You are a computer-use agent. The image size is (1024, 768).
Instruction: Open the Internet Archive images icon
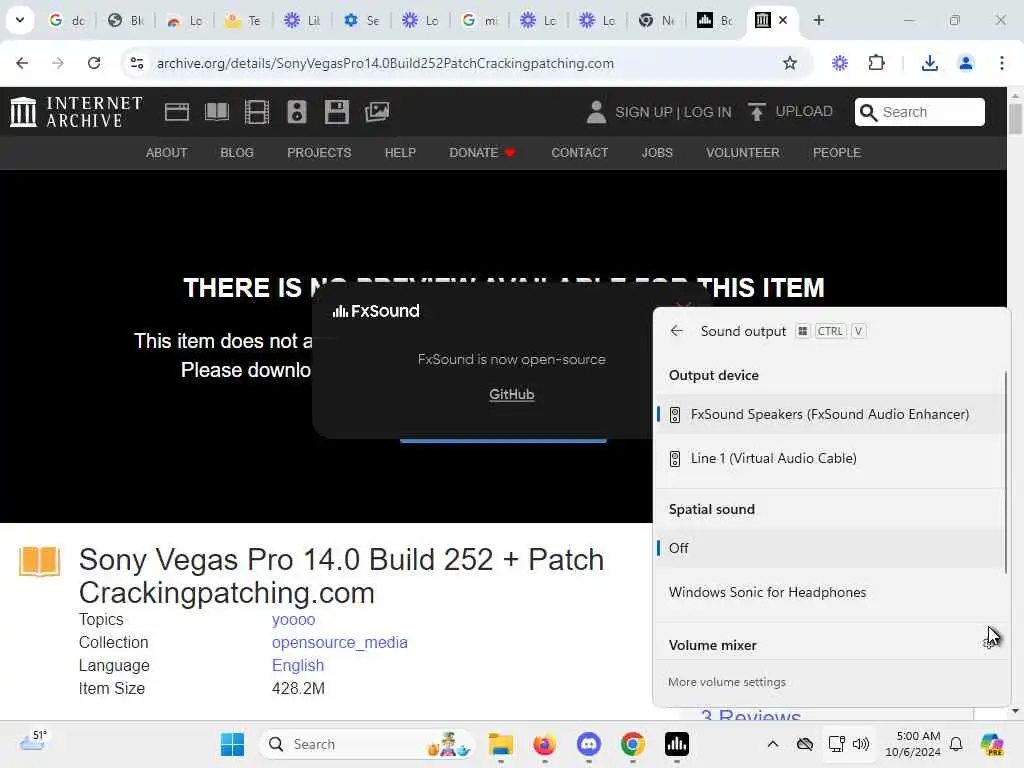tap(377, 112)
